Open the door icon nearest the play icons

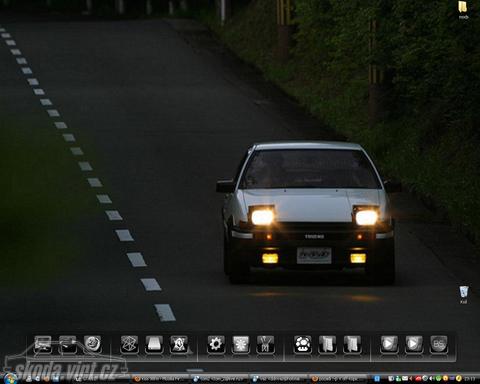point(352,344)
